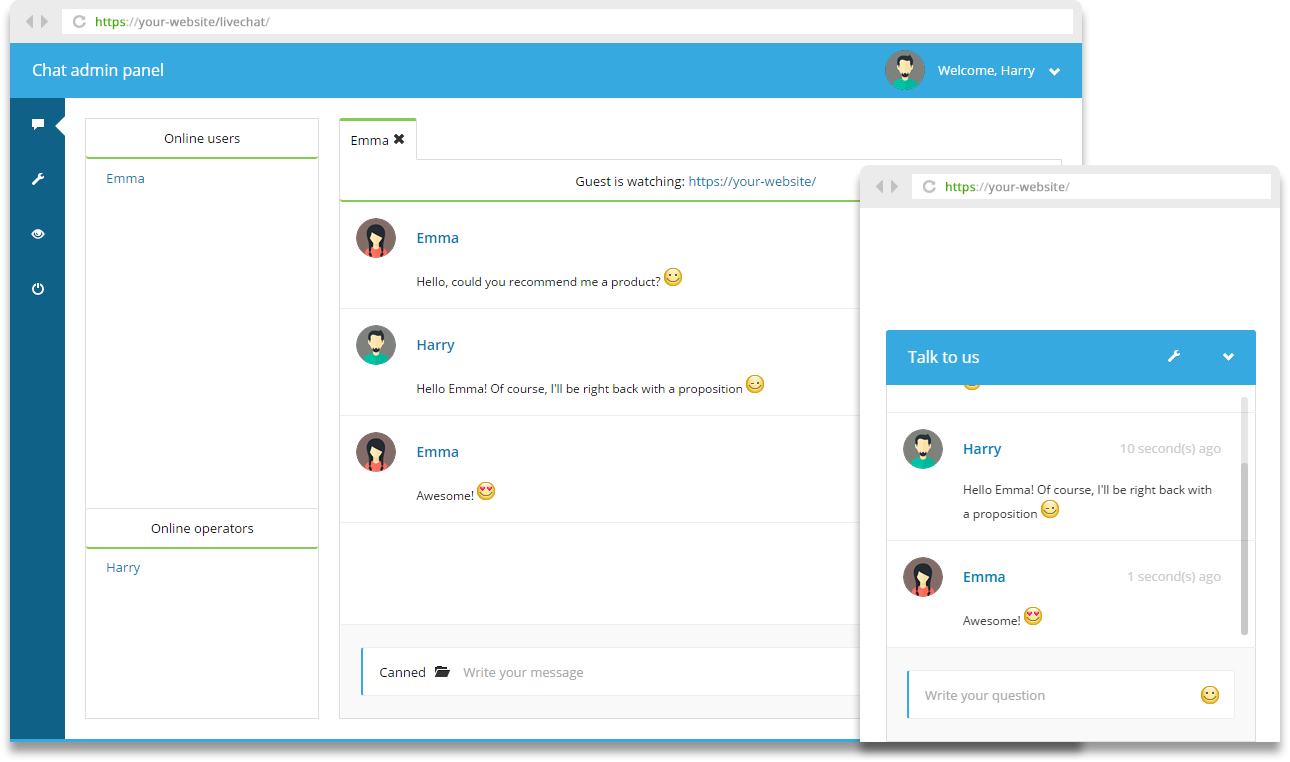The height and width of the screenshot is (762, 1290).
Task: Open the widget minimize chevron dropdown
Action: click(1228, 356)
